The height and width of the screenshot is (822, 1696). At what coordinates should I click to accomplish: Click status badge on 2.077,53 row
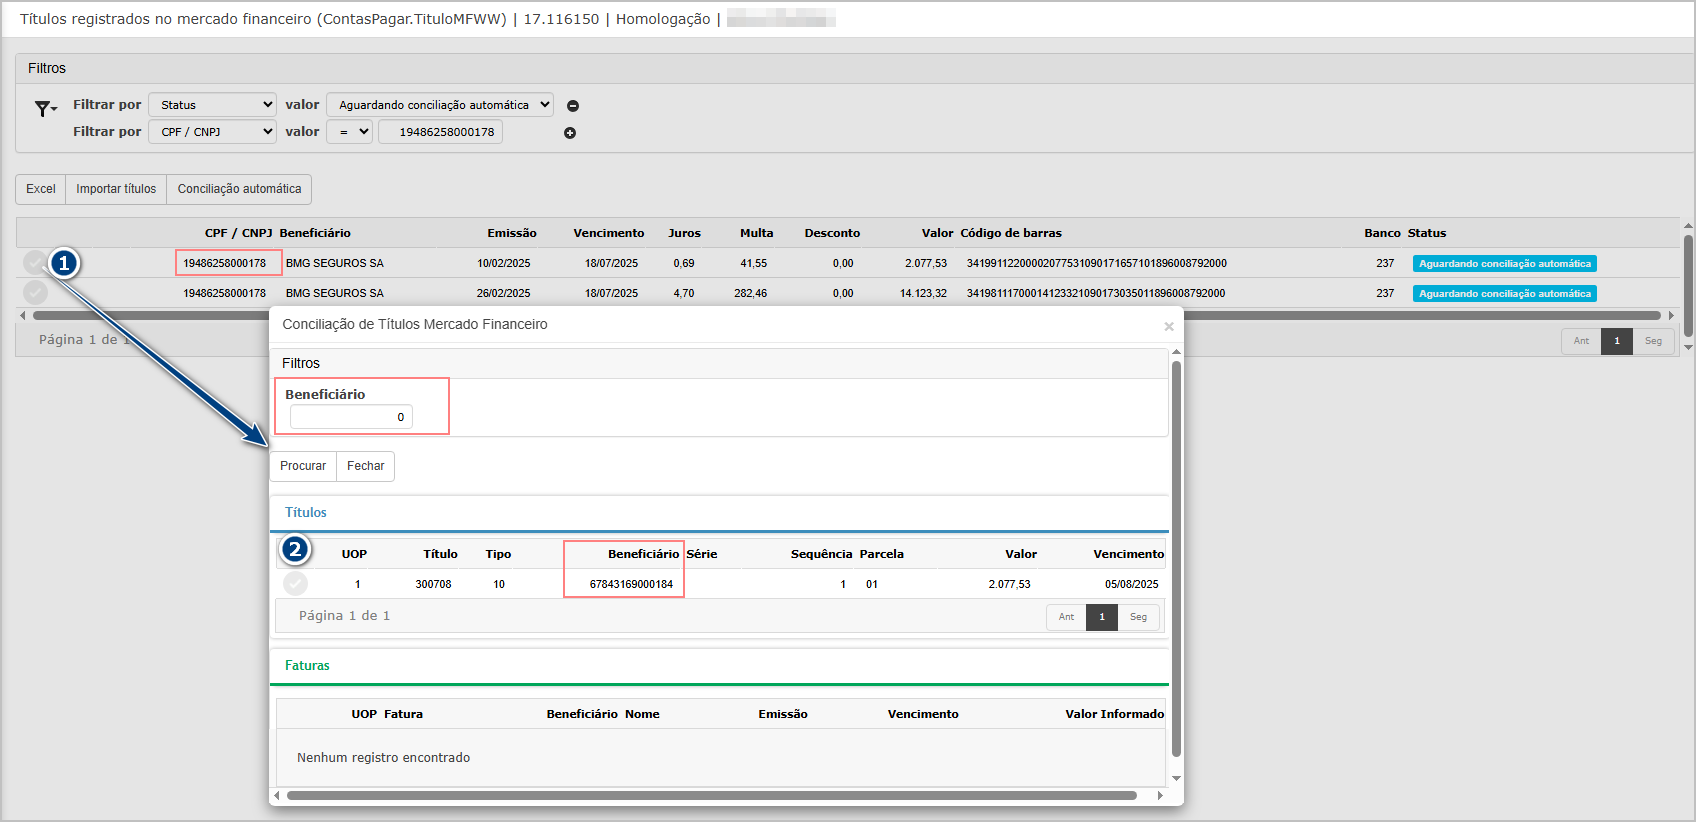tap(1504, 264)
